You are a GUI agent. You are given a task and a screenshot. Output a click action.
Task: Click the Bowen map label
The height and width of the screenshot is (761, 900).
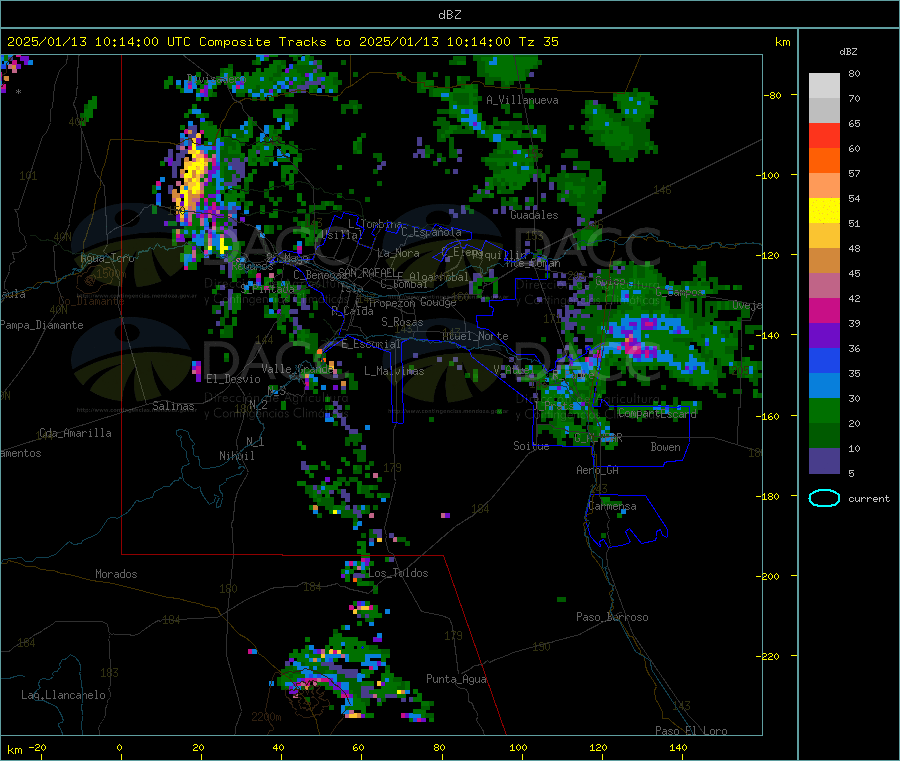[665, 447]
